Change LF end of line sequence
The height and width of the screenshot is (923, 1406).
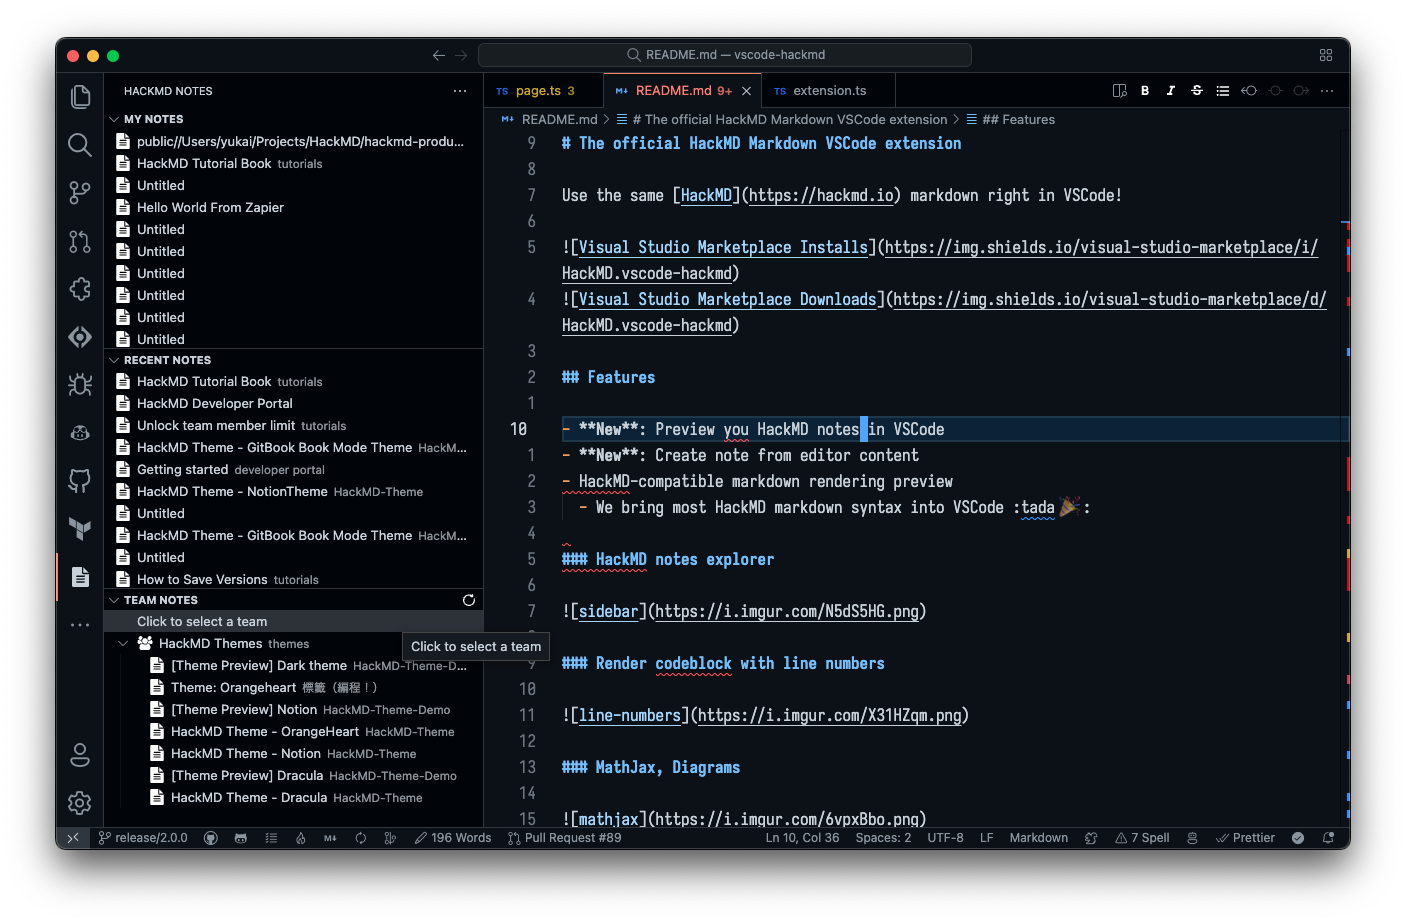(x=986, y=838)
